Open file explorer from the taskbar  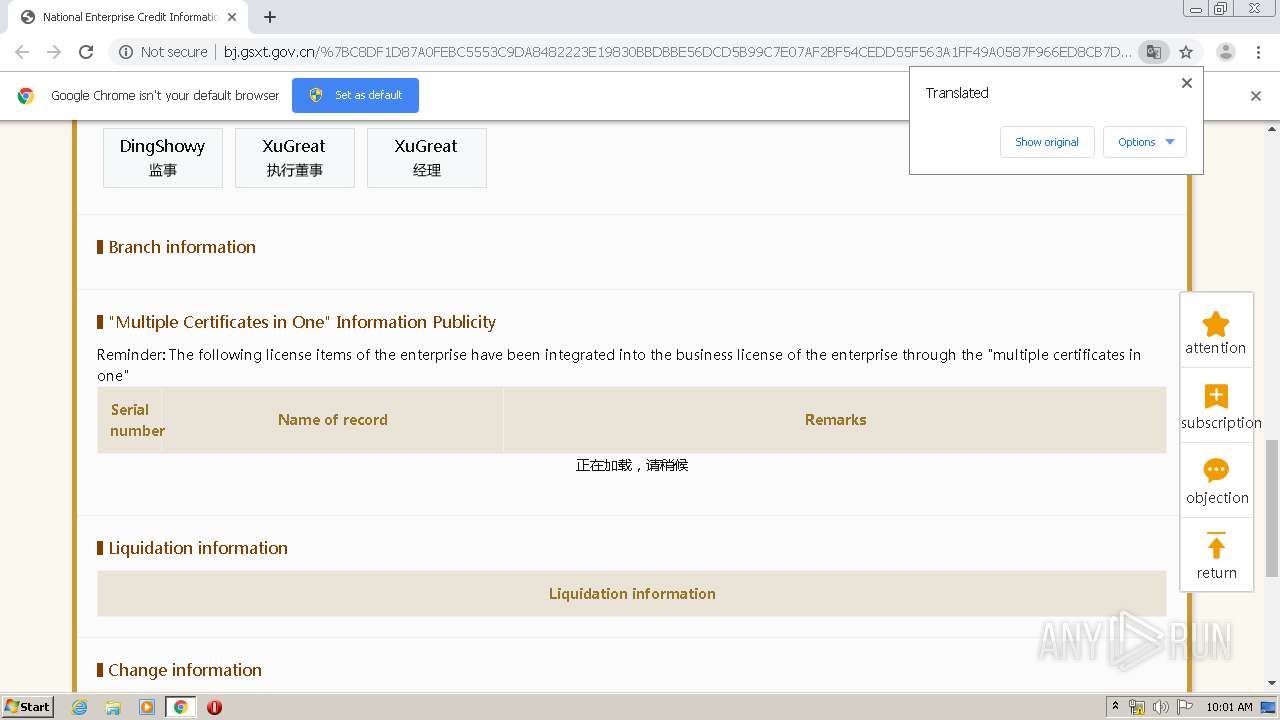point(113,707)
